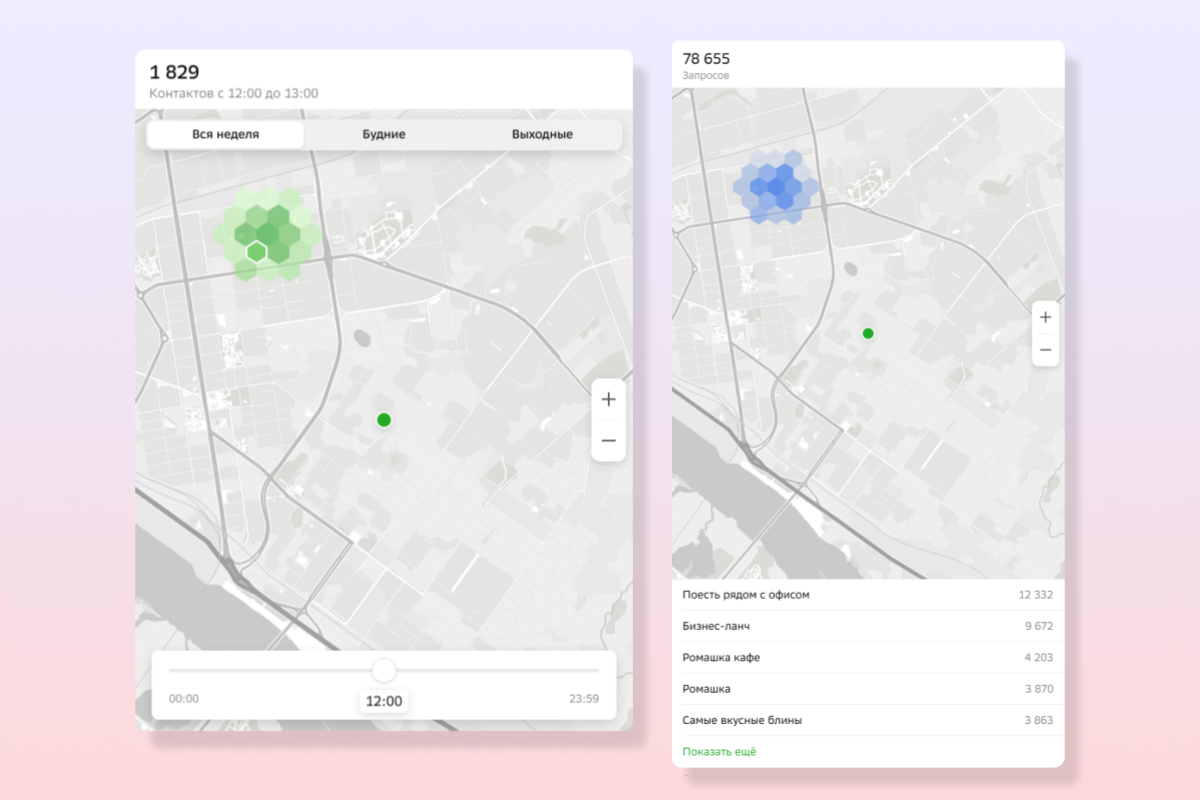Zoom in on the left contacts map
This screenshot has width=1200, height=800.
click(x=608, y=399)
